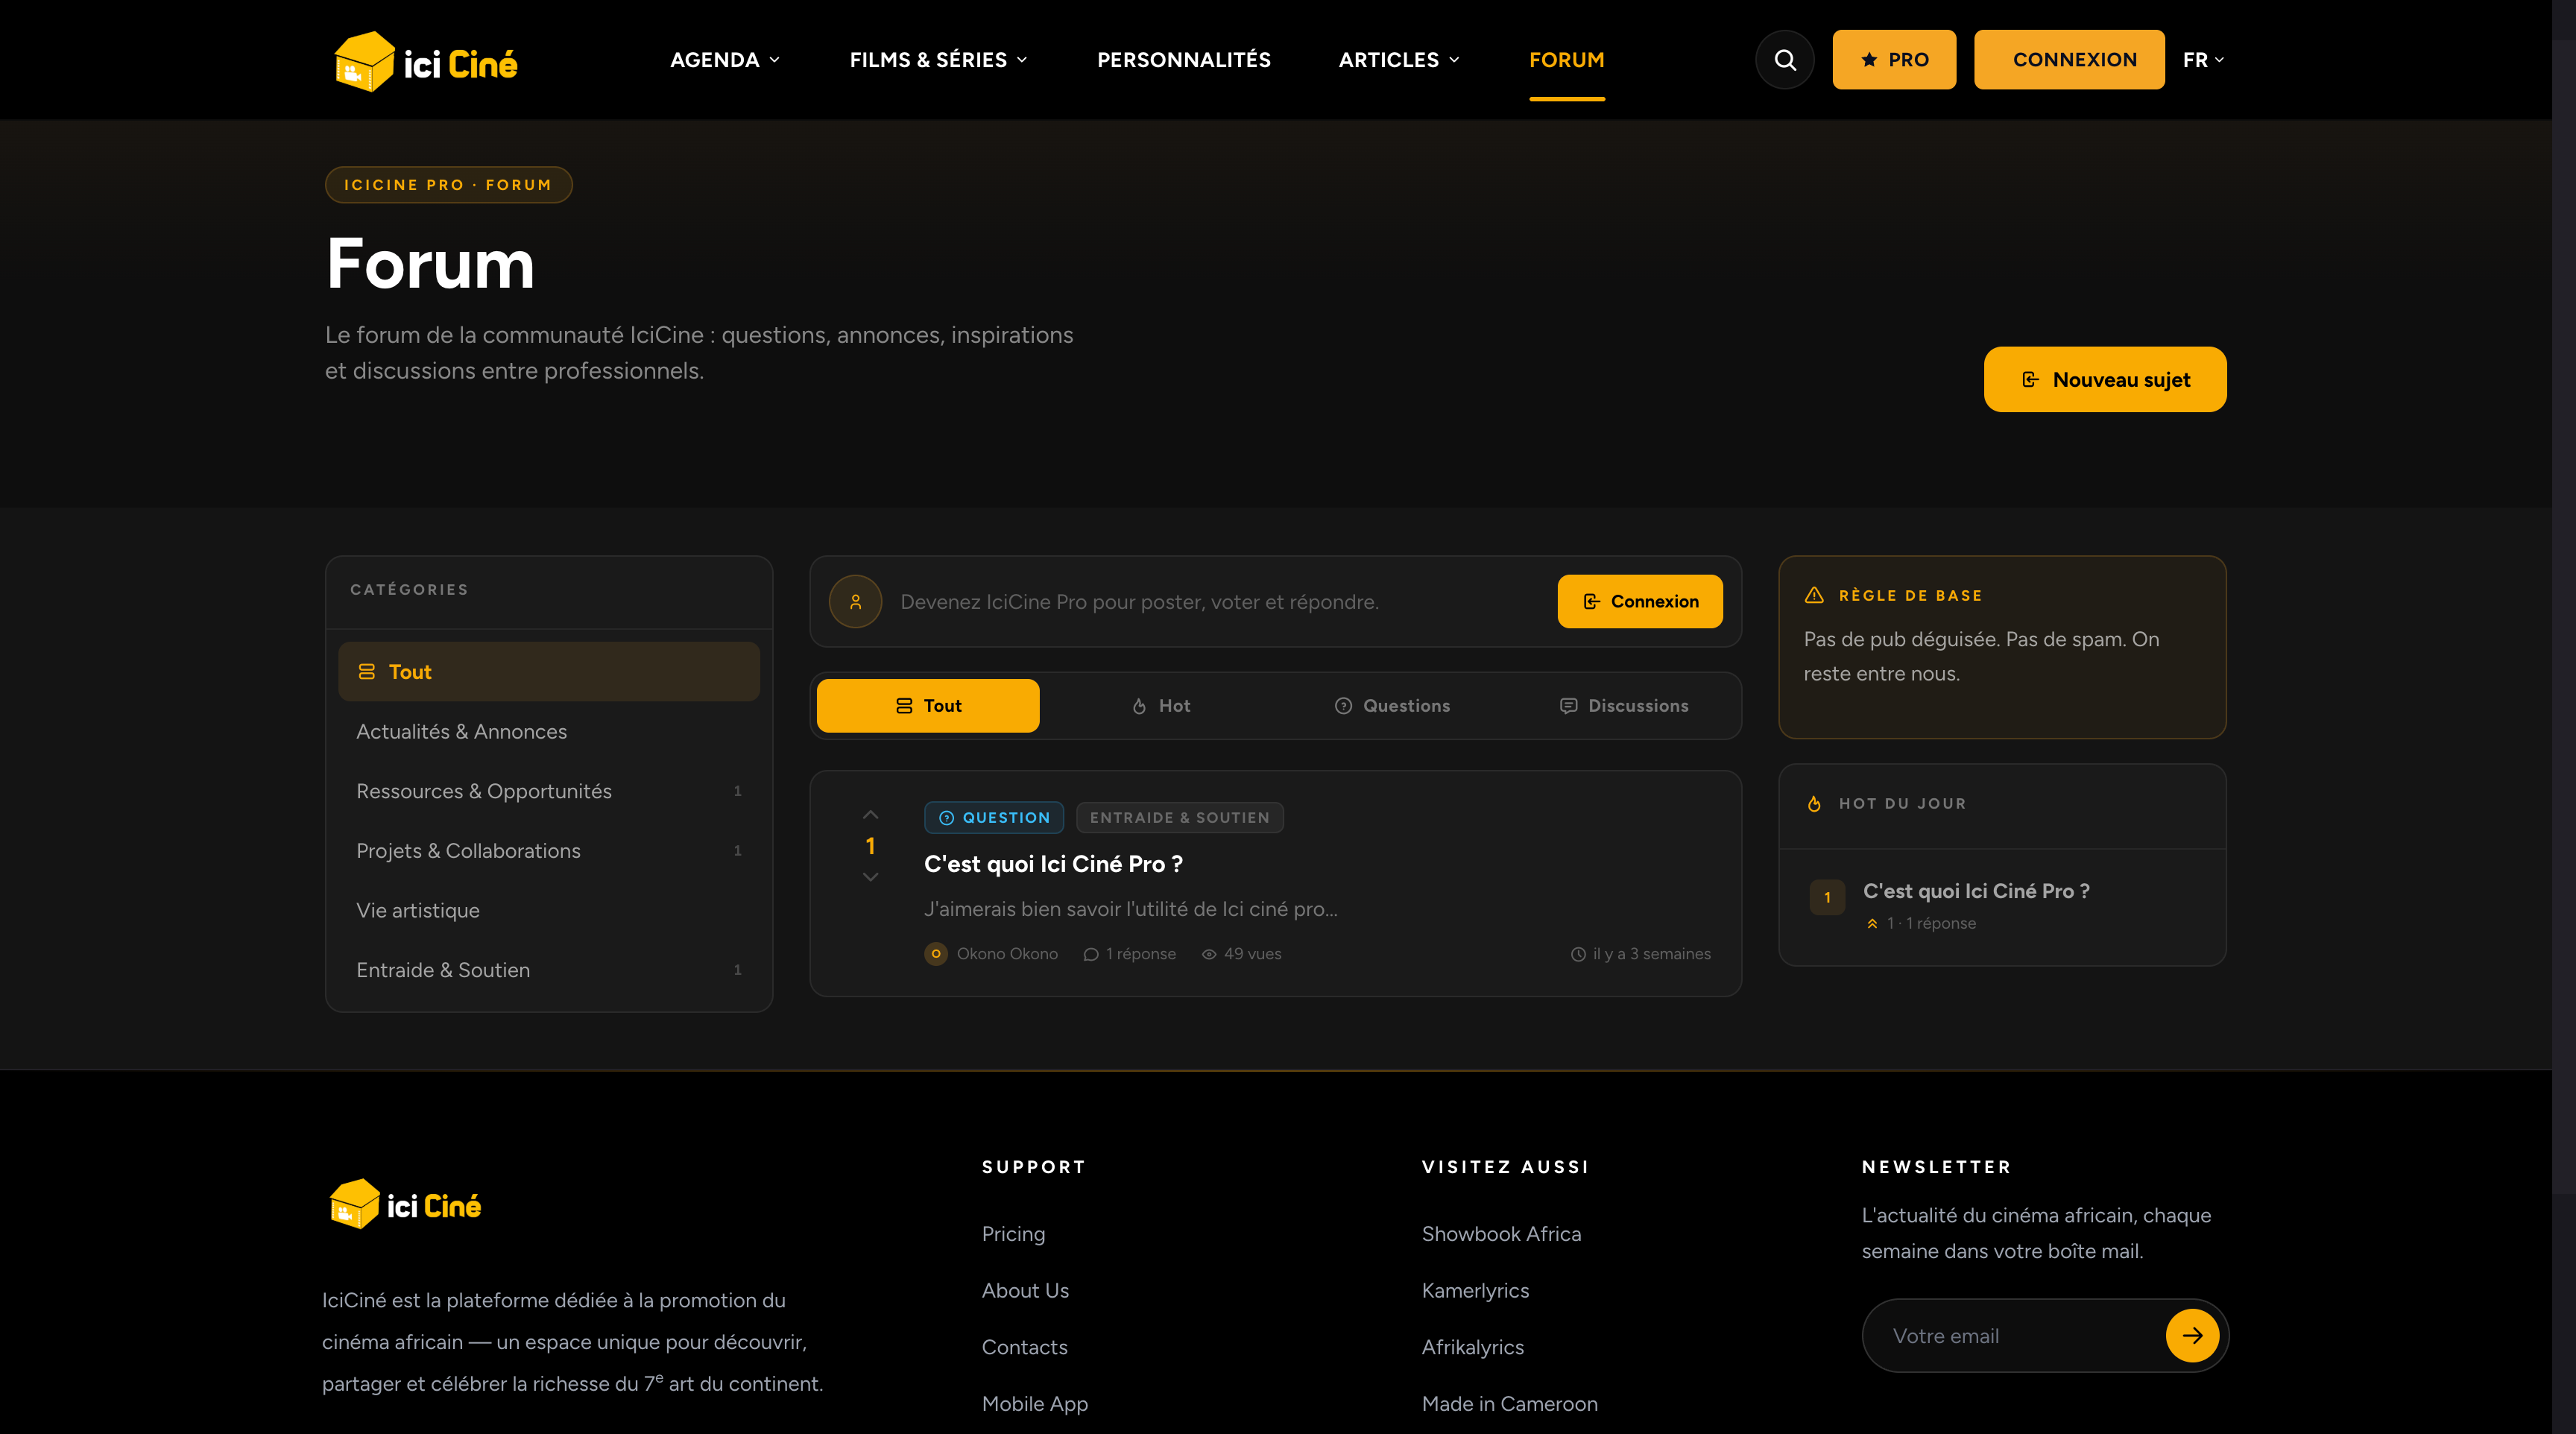Select Vie artistique category
Screen dimensions: 2576x1434
549,911
